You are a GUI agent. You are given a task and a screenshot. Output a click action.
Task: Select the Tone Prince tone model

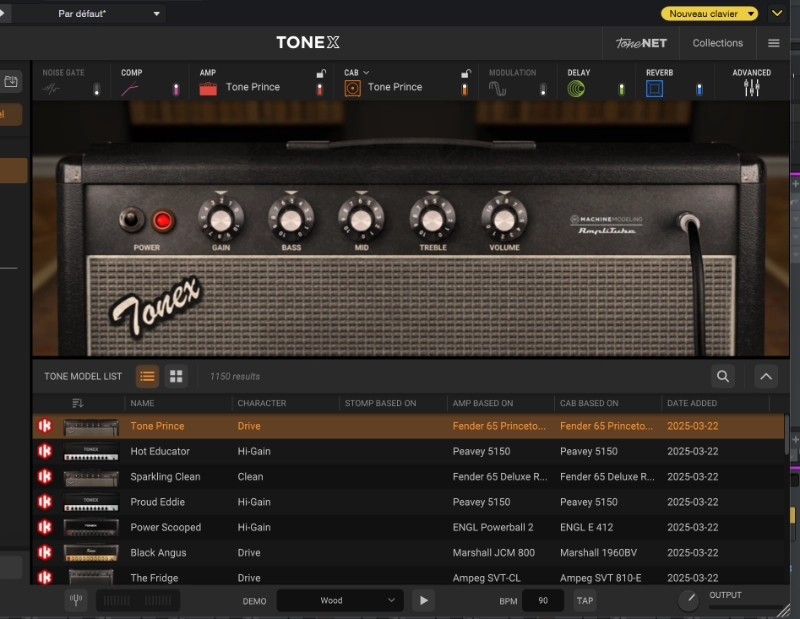[408, 426]
